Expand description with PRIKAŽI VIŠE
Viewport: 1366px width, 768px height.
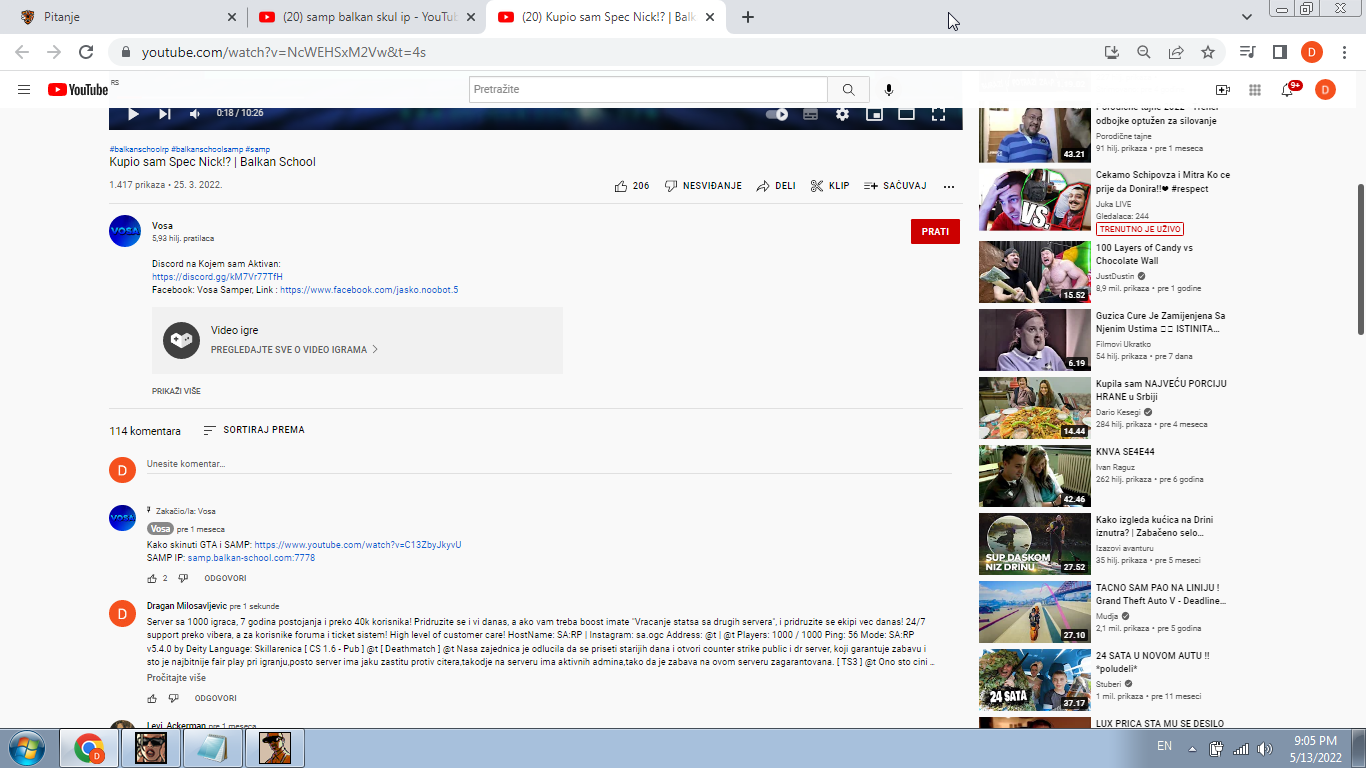tap(176, 391)
